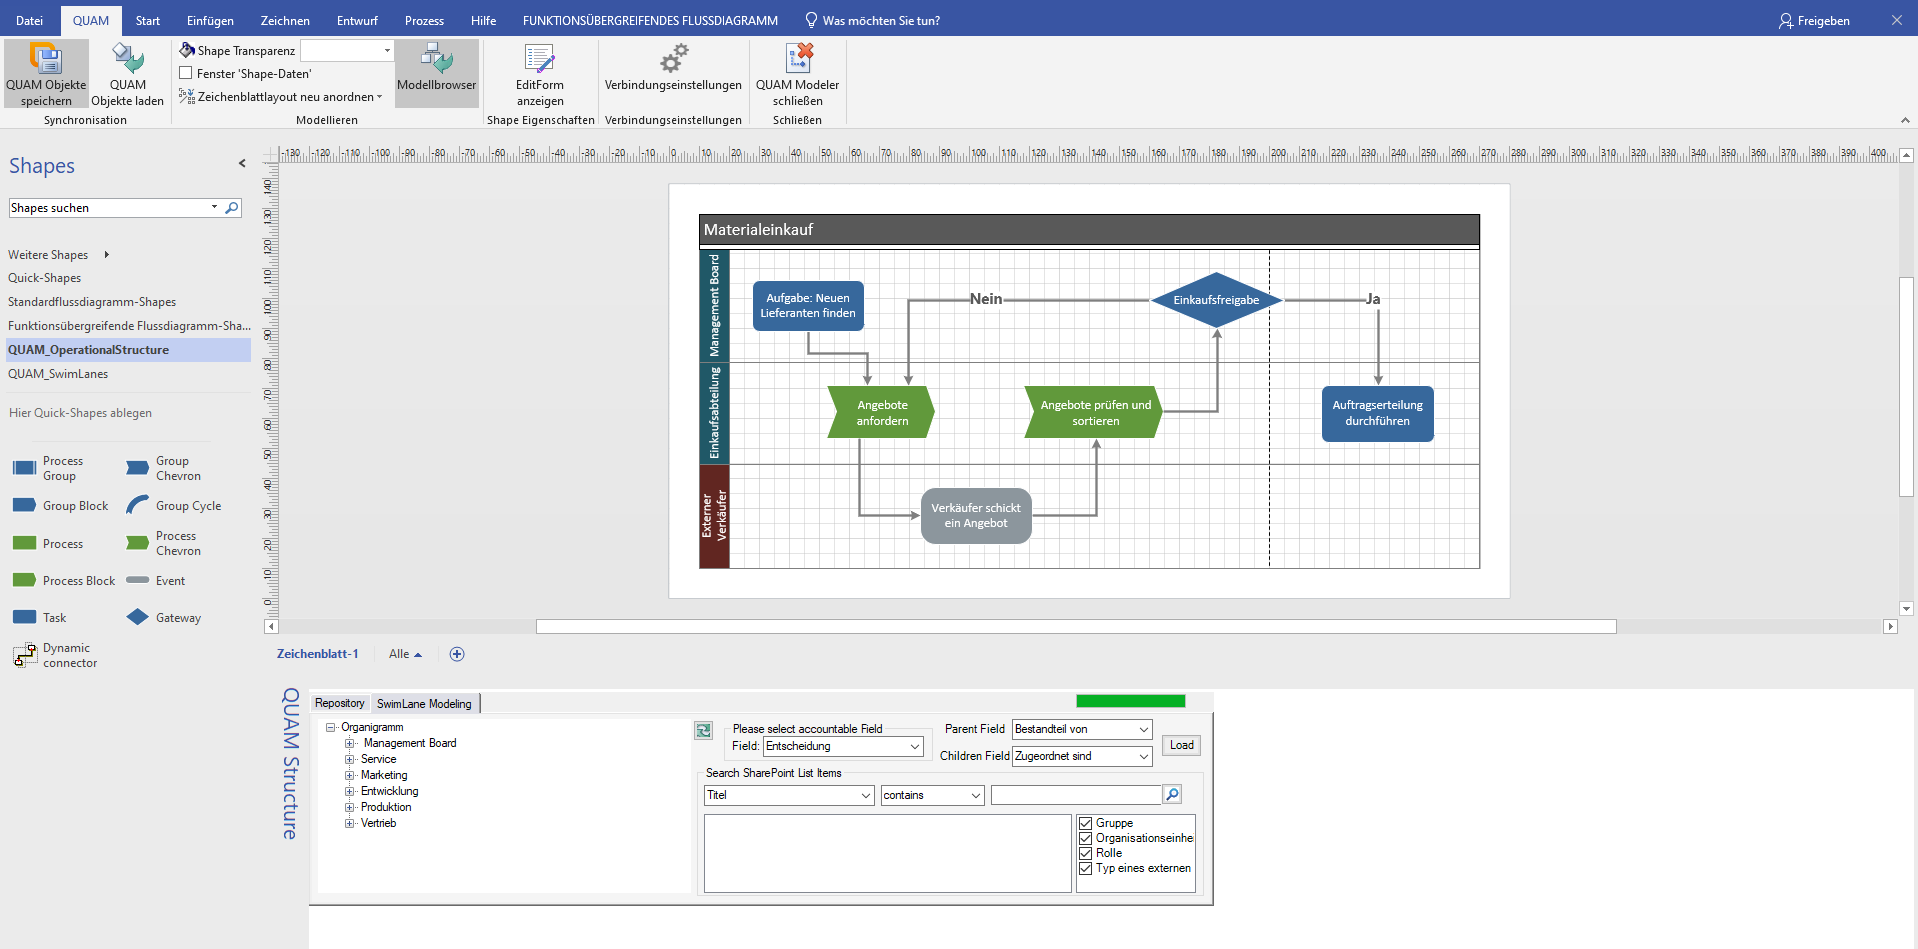The height and width of the screenshot is (949, 1918).
Task: Open the Modellbrowser
Action: 436,60
